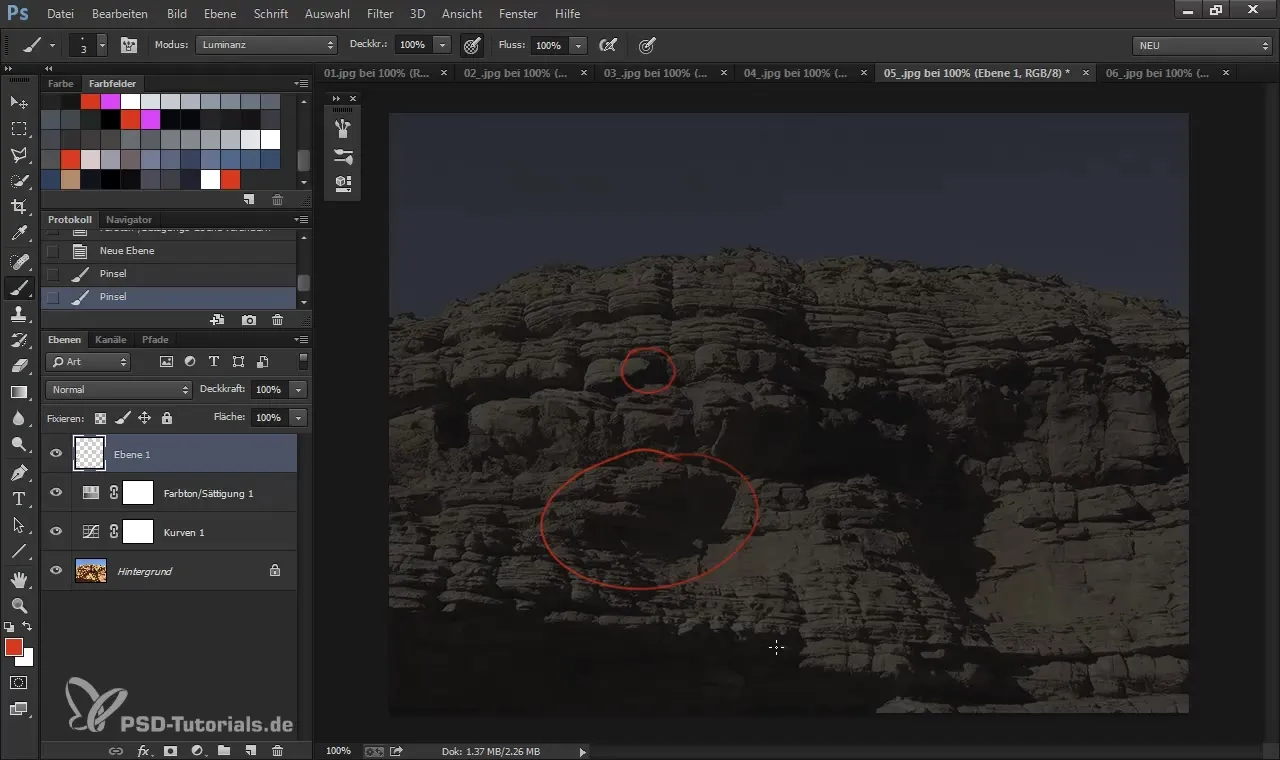The height and width of the screenshot is (760, 1280).
Task: Hide the Hintergrund layer
Action: click(x=56, y=571)
